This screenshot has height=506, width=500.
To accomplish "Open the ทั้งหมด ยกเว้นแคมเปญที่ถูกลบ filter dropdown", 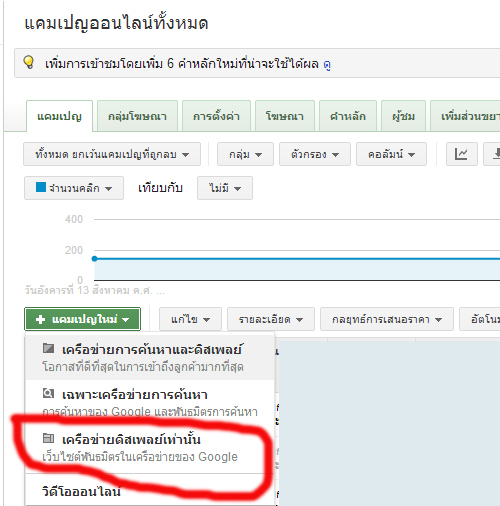I will pos(112,154).
